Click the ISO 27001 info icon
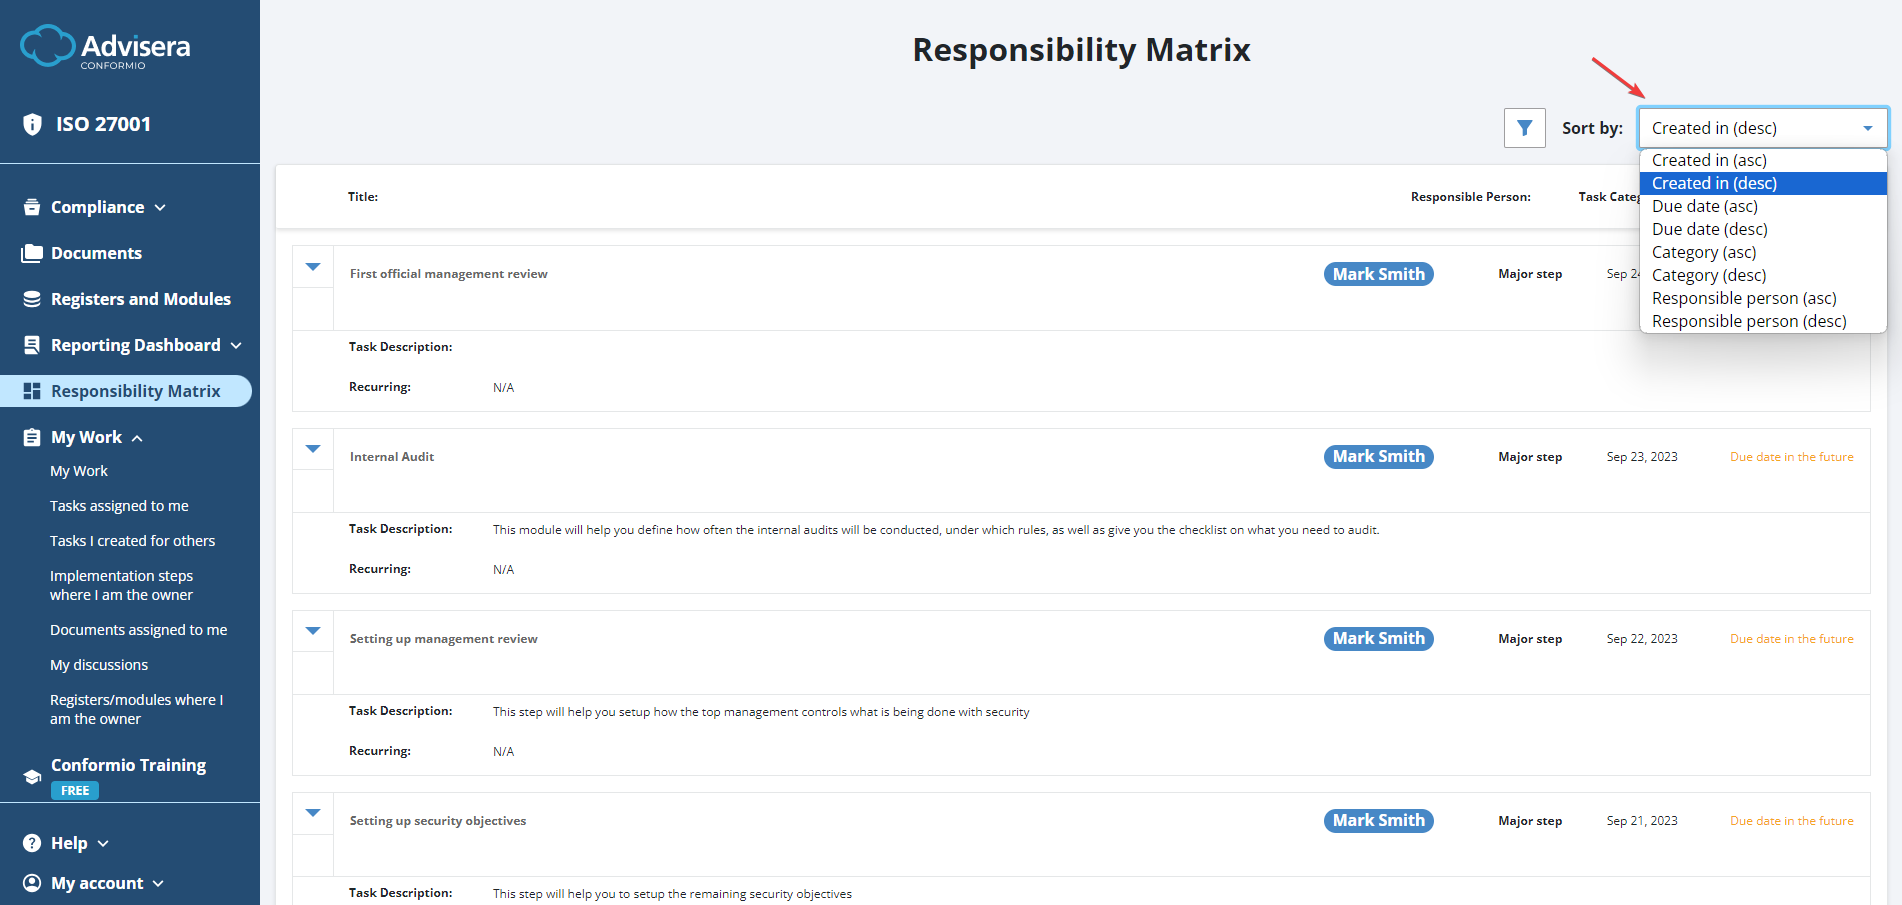The width and height of the screenshot is (1902, 905). click(x=31, y=123)
